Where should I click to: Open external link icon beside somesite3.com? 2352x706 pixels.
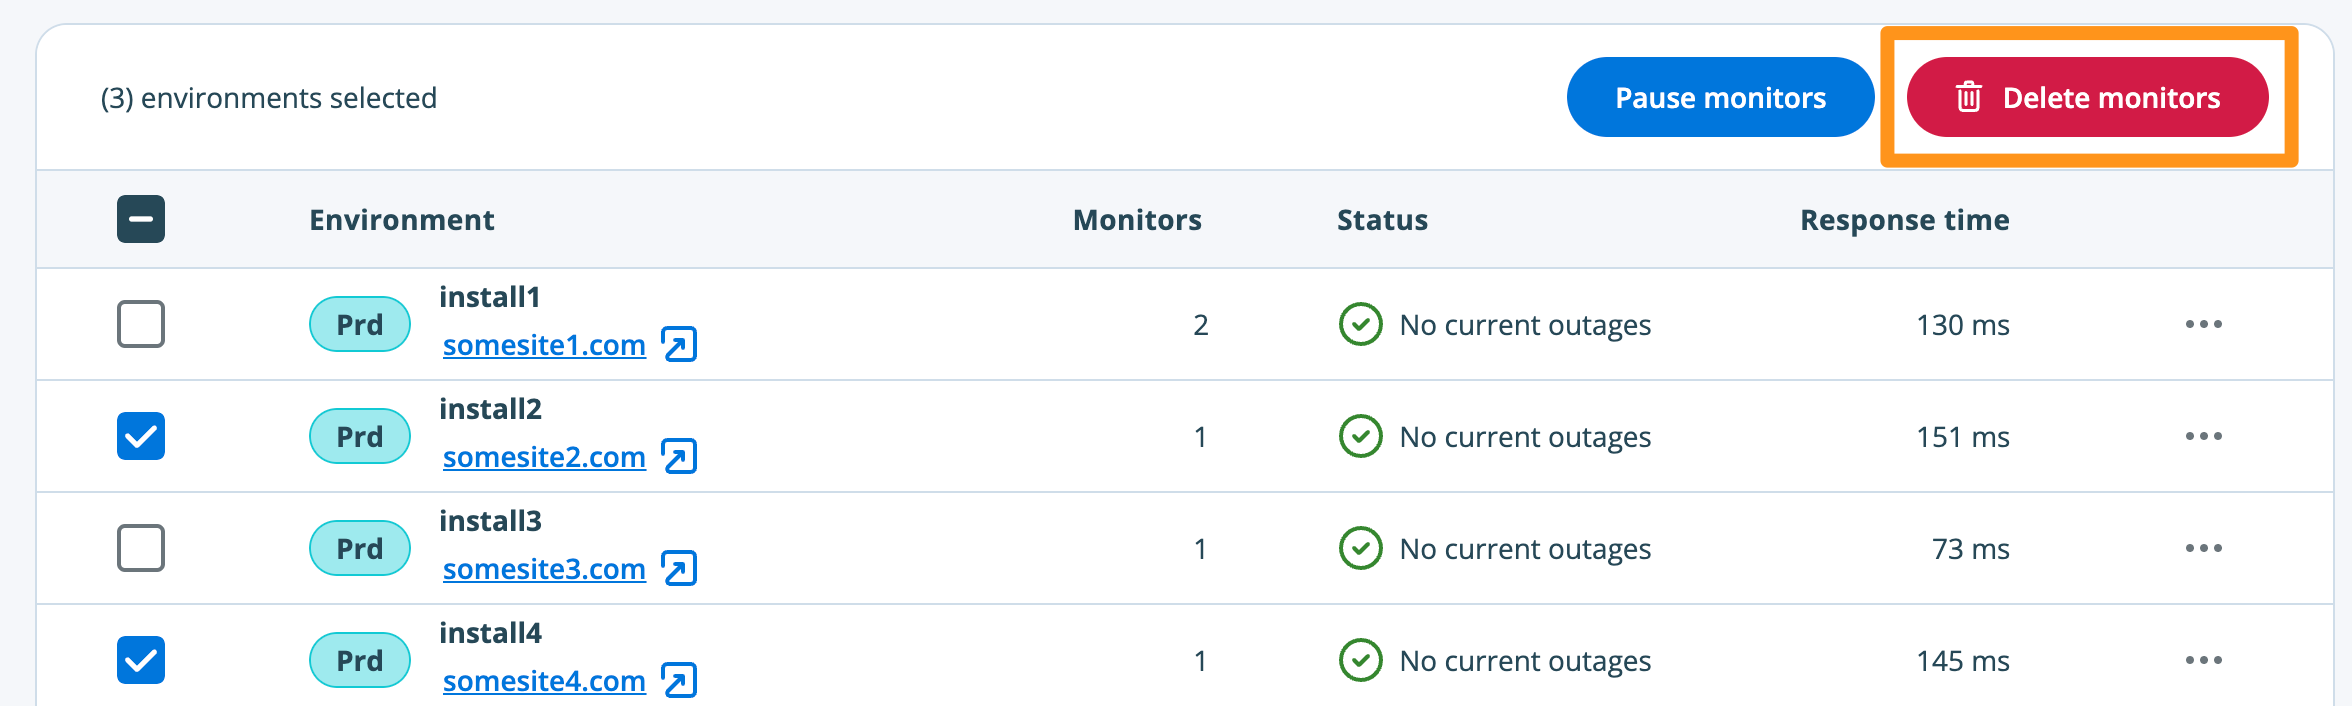(x=679, y=569)
